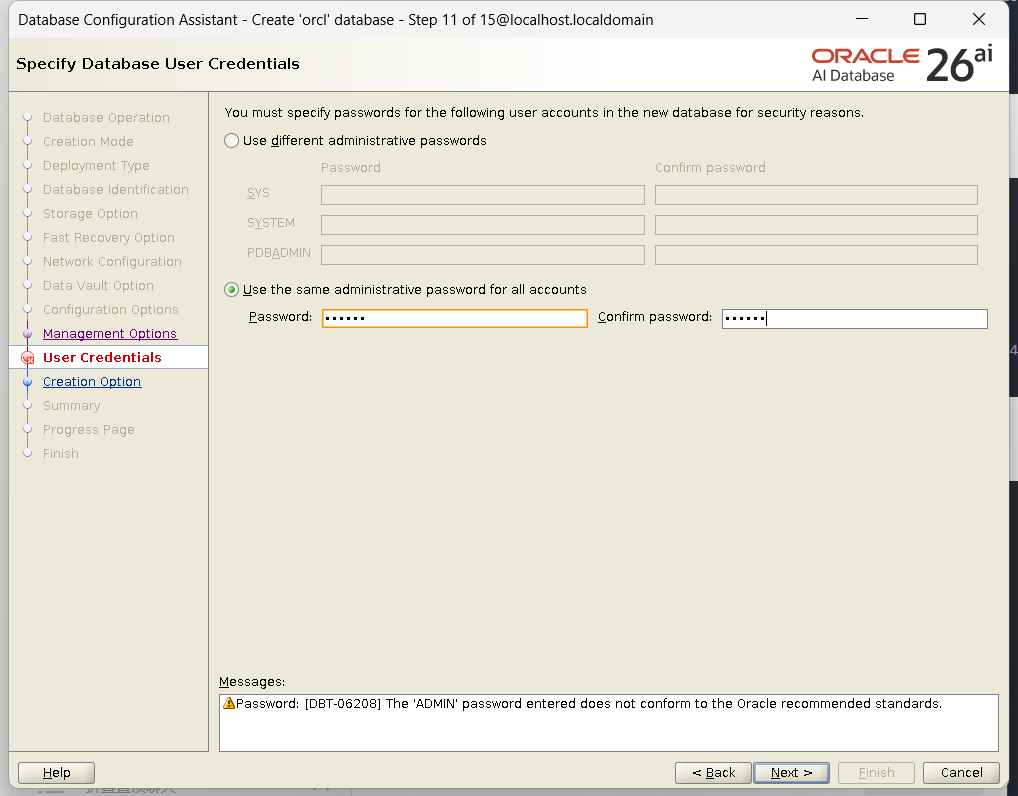Screen dimensions: 1018x796
Task: Click the SYS account label
Action: click(x=258, y=193)
